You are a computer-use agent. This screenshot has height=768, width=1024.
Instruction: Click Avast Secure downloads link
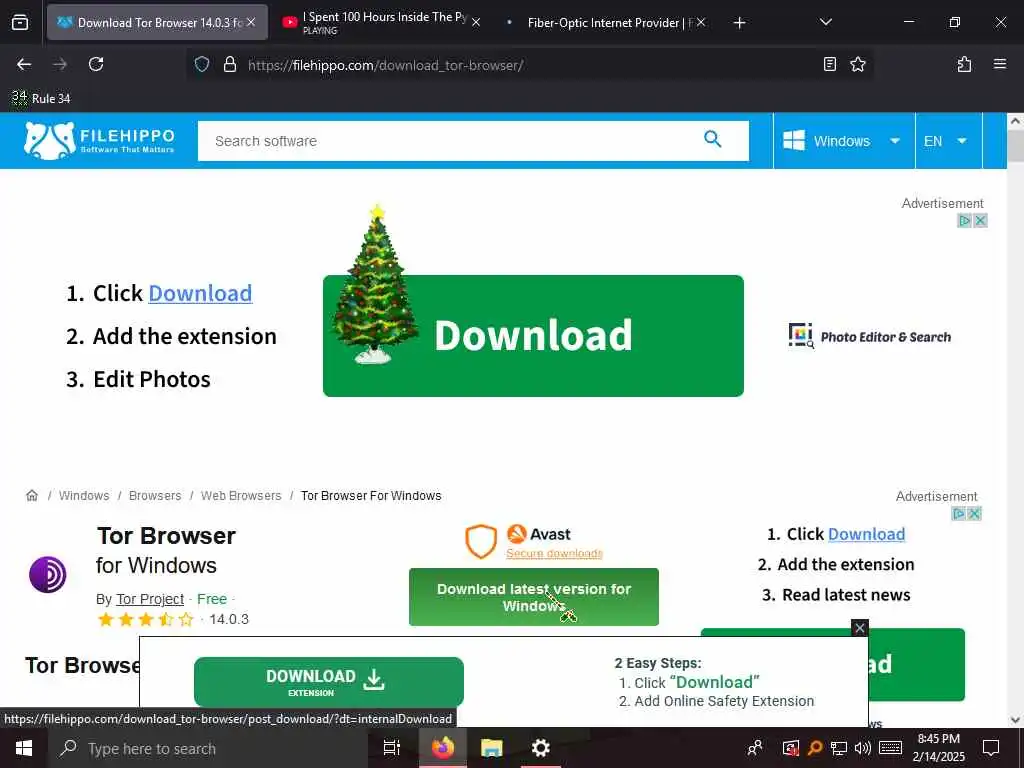[554, 553]
